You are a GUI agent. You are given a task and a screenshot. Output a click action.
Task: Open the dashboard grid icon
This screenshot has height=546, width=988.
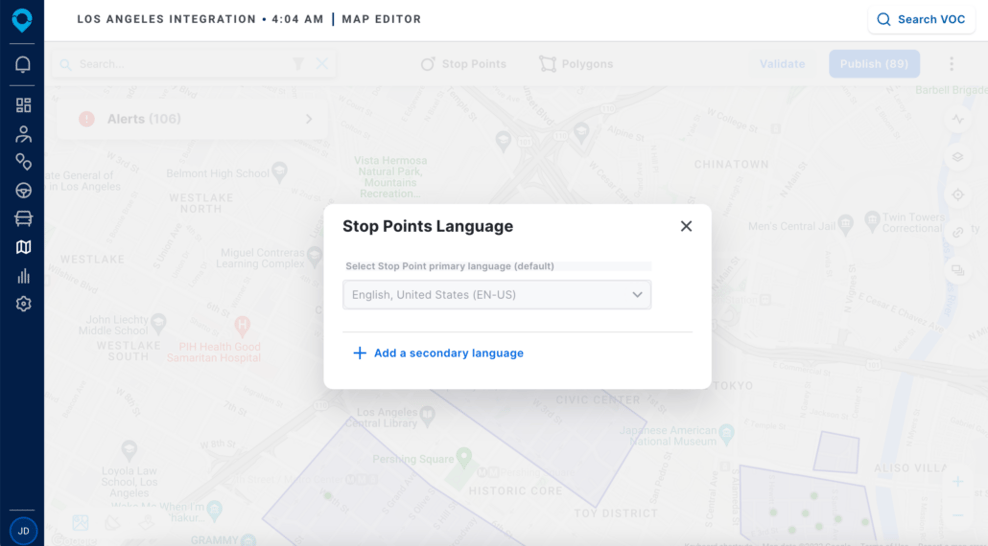tap(23, 105)
